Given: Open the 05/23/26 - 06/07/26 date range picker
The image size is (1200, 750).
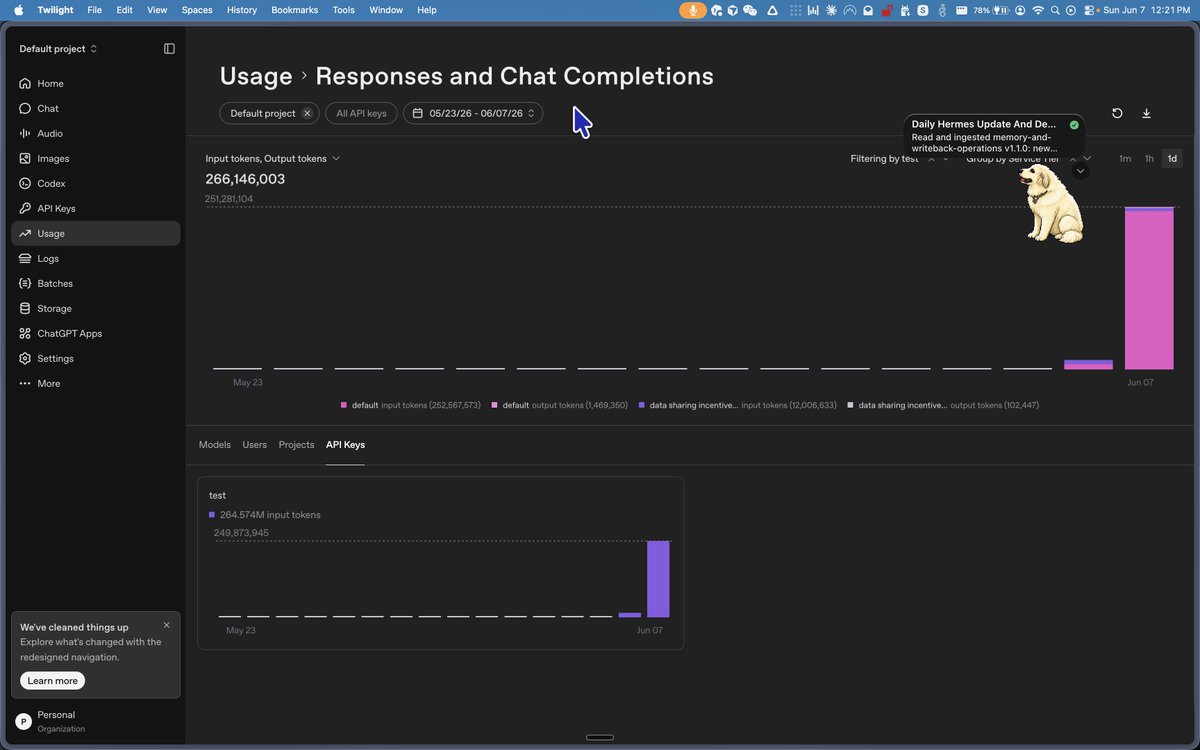Looking at the screenshot, I should click(x=473, y=113).
